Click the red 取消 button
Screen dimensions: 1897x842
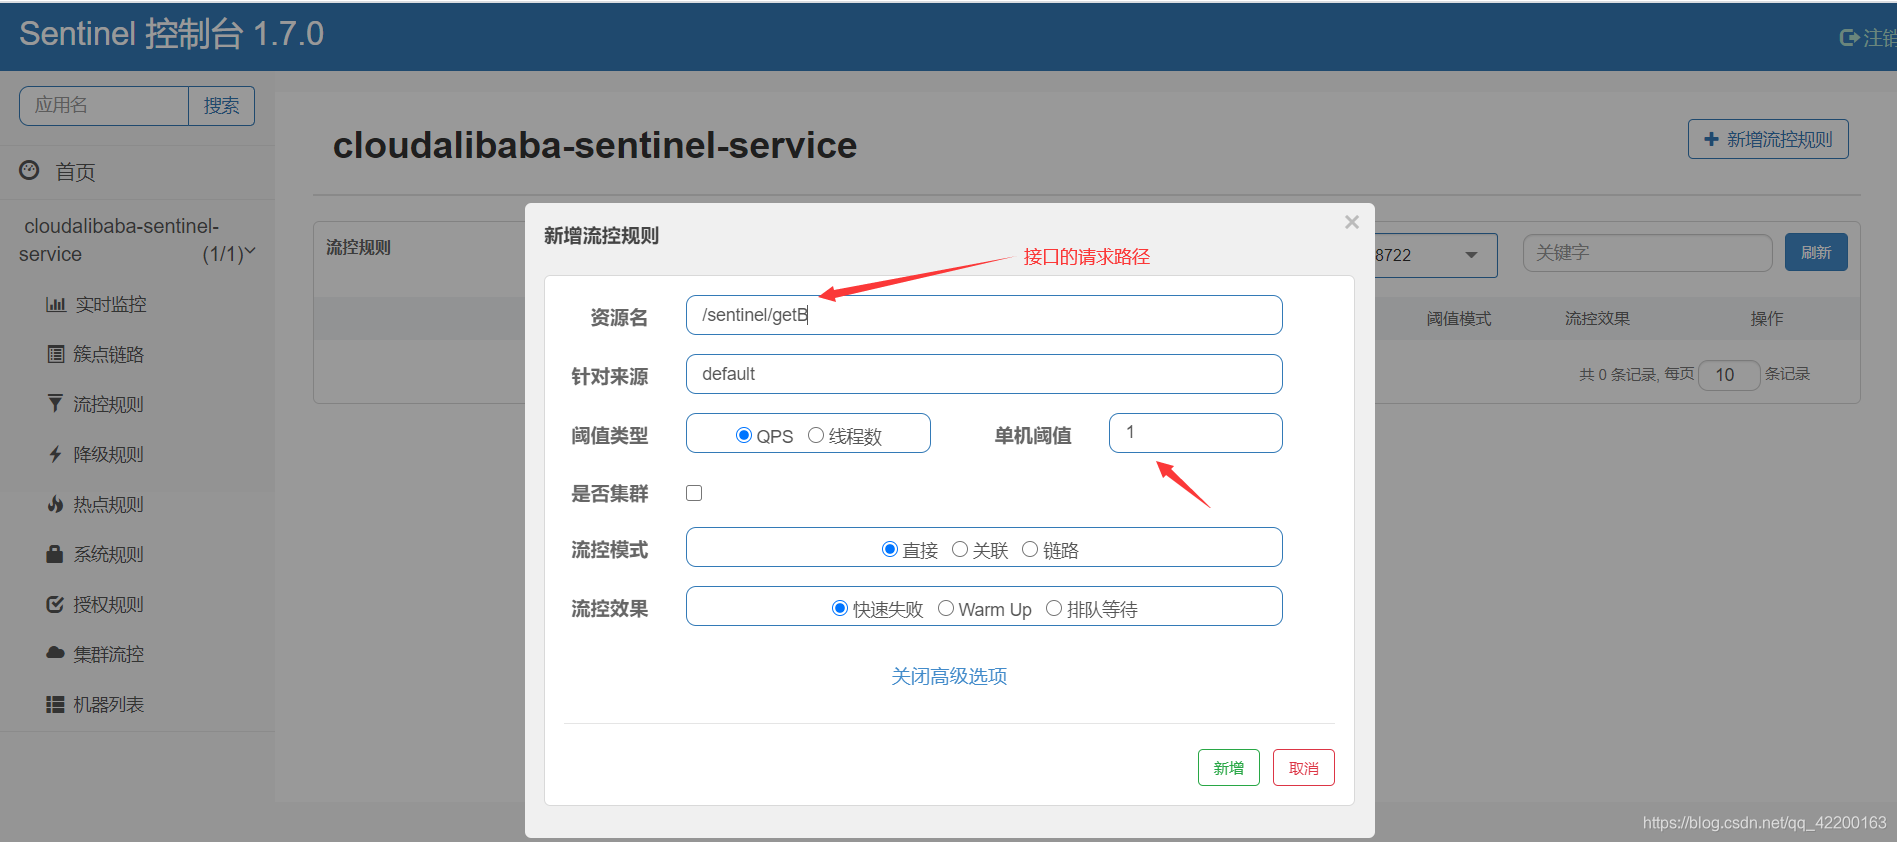tap(1303, 767)
